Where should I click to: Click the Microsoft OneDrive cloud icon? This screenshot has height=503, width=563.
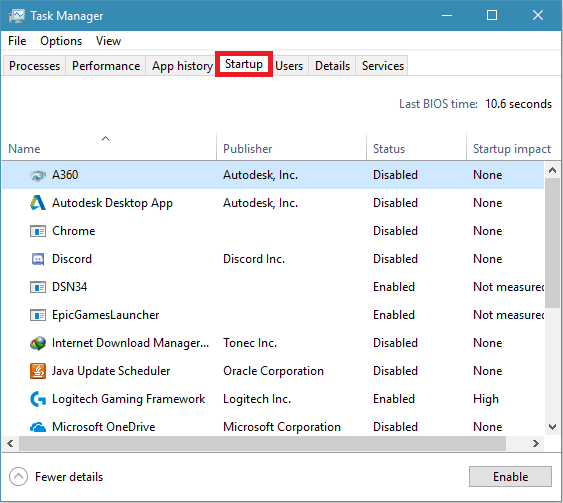click(x=38, y=427)
